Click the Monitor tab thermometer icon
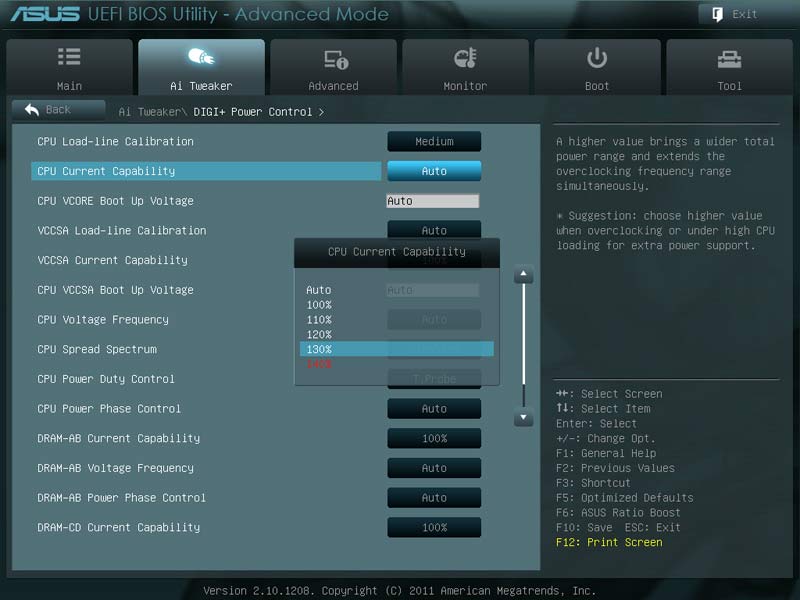 click(465, 58)
